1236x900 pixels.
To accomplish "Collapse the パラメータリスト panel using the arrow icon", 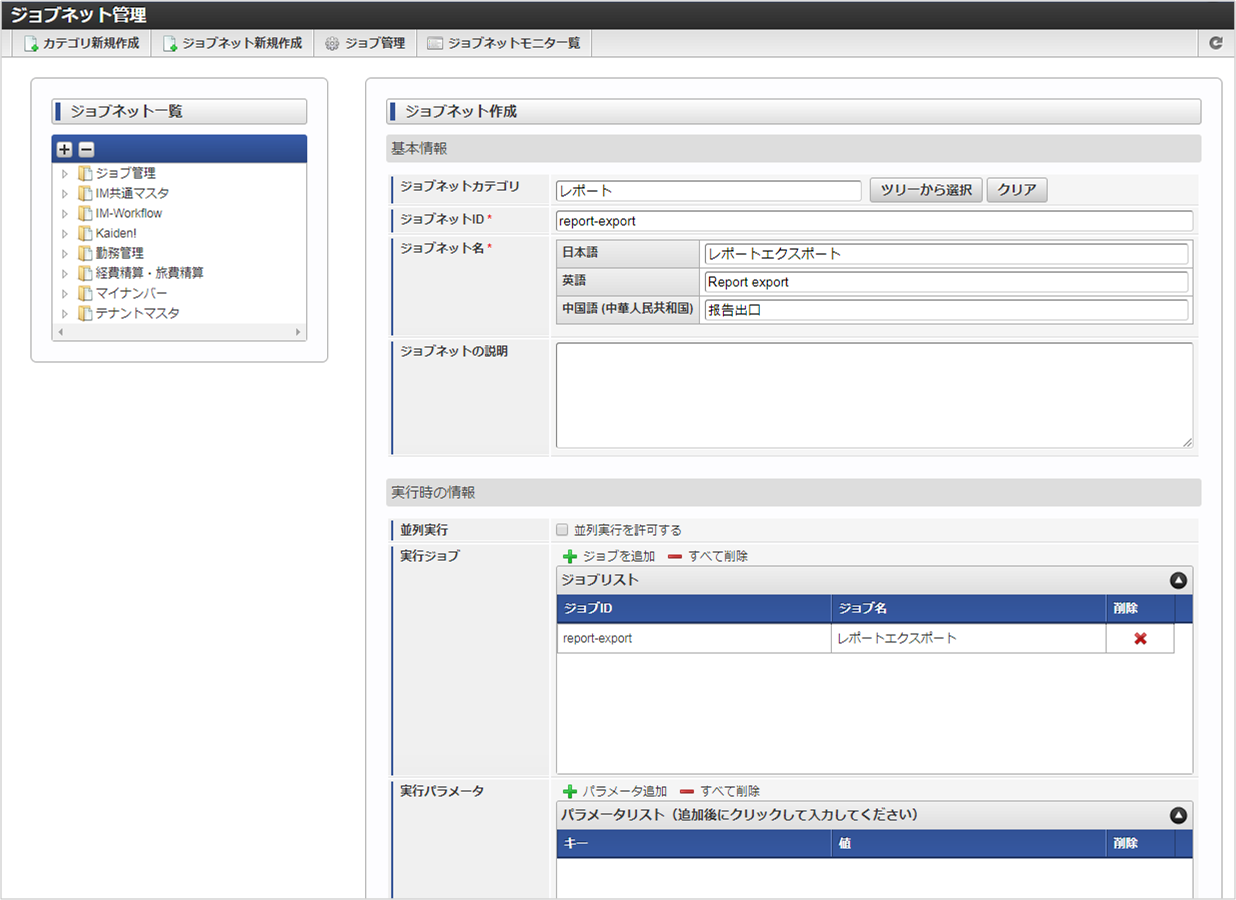I will click(x=1178, y=815).
